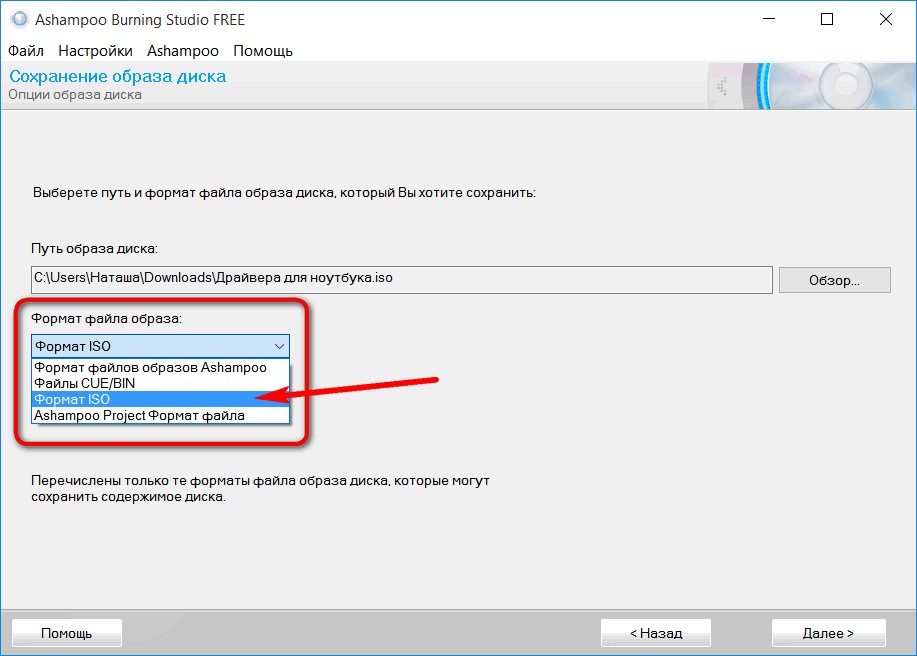917x656 pixels.
Task: Choose Файлы CUE/BIN from the list
Action: [x=84, y=383]
